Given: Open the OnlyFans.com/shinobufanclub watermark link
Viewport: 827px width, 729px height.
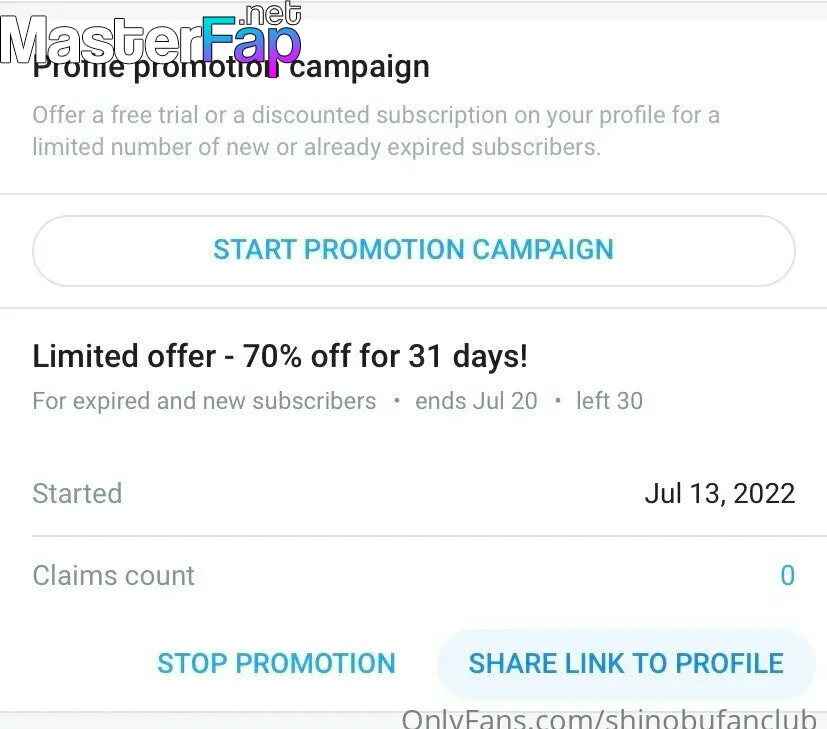Looking at the screenshot, I should click(609, 720).
